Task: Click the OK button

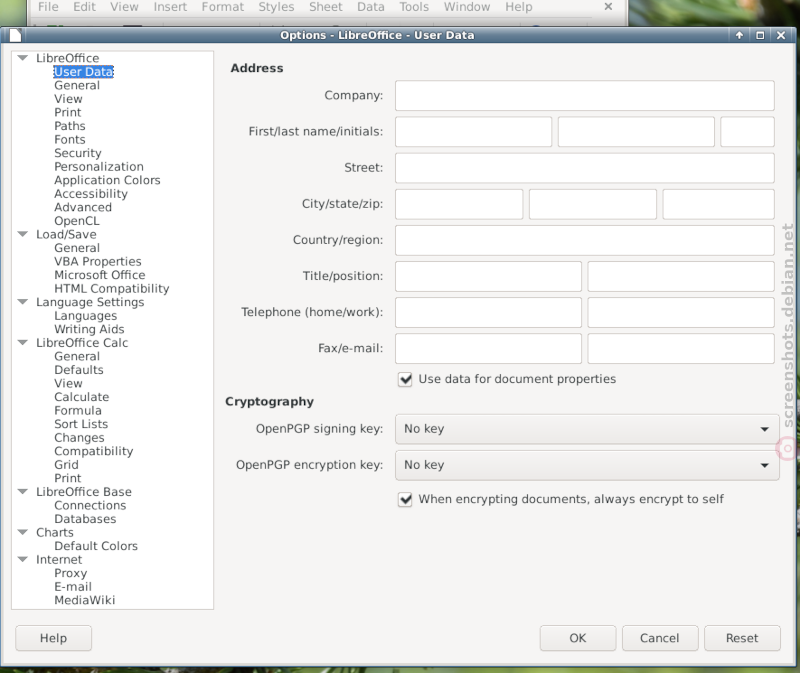Action: (x=578, y=638)
